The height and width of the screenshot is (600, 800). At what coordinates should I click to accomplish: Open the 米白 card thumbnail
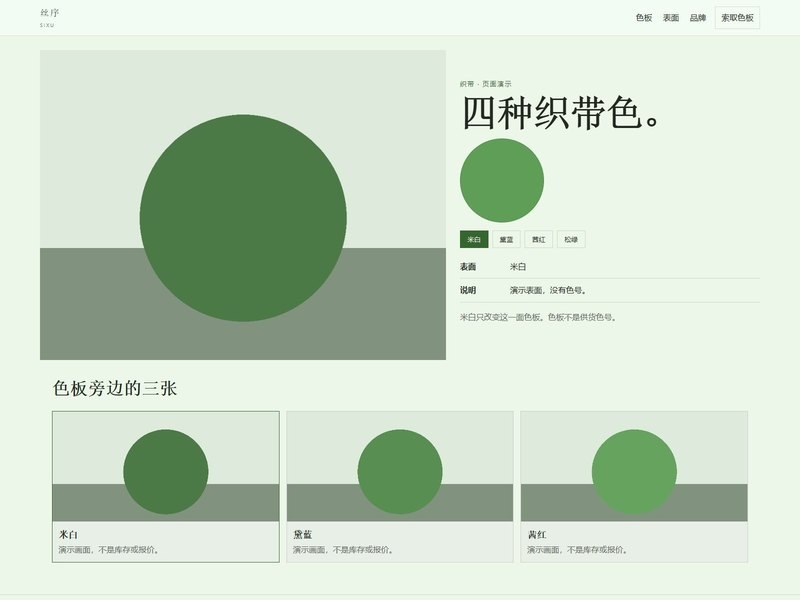pyautogui.click(x=166, y=466)
